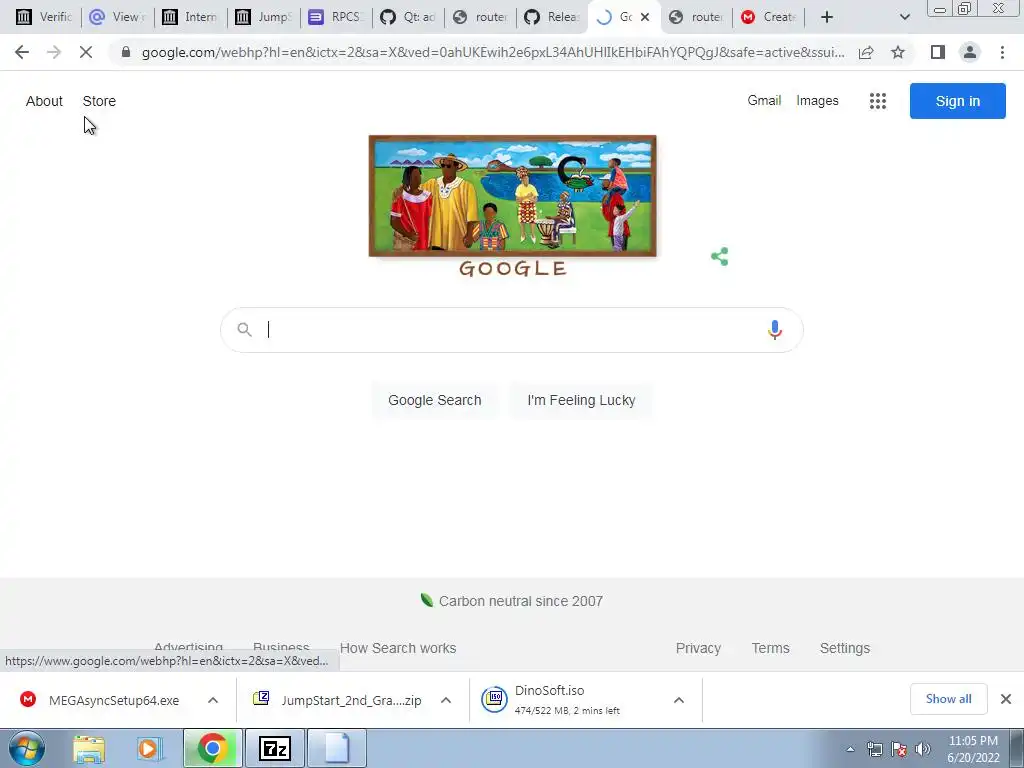The width and height of the screenshot is (1024, 768).
Task: Click the Action Center flag icon
Action: click(899, 749)
